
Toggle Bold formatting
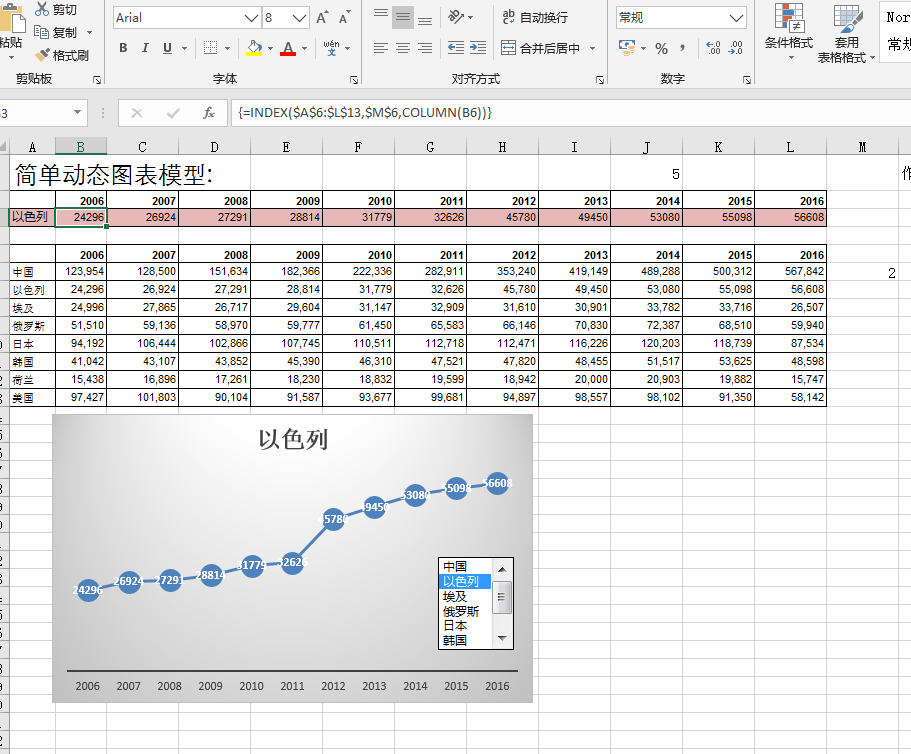pyautogui.click(x=123, y=48)
